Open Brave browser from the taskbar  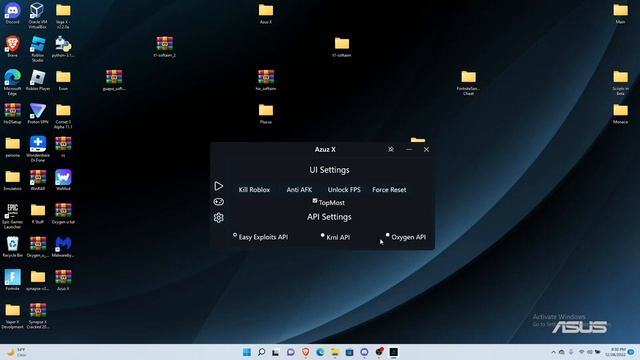coord(305,352)
